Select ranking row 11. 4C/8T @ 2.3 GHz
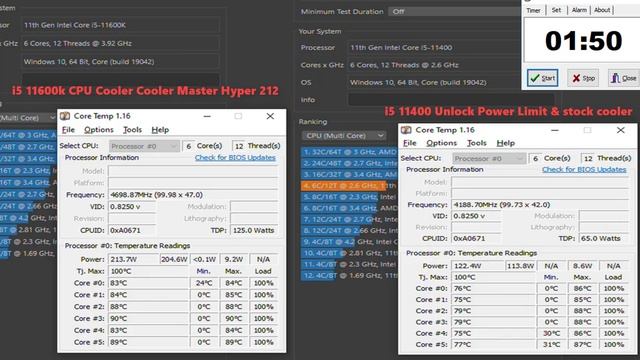The image size is (640, 360). tap(349, 264)
